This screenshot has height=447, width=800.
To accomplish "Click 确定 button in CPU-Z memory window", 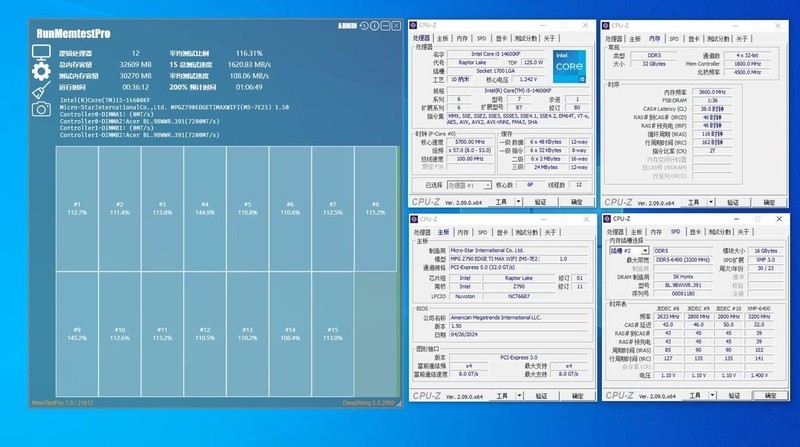I will pos(769,203).
